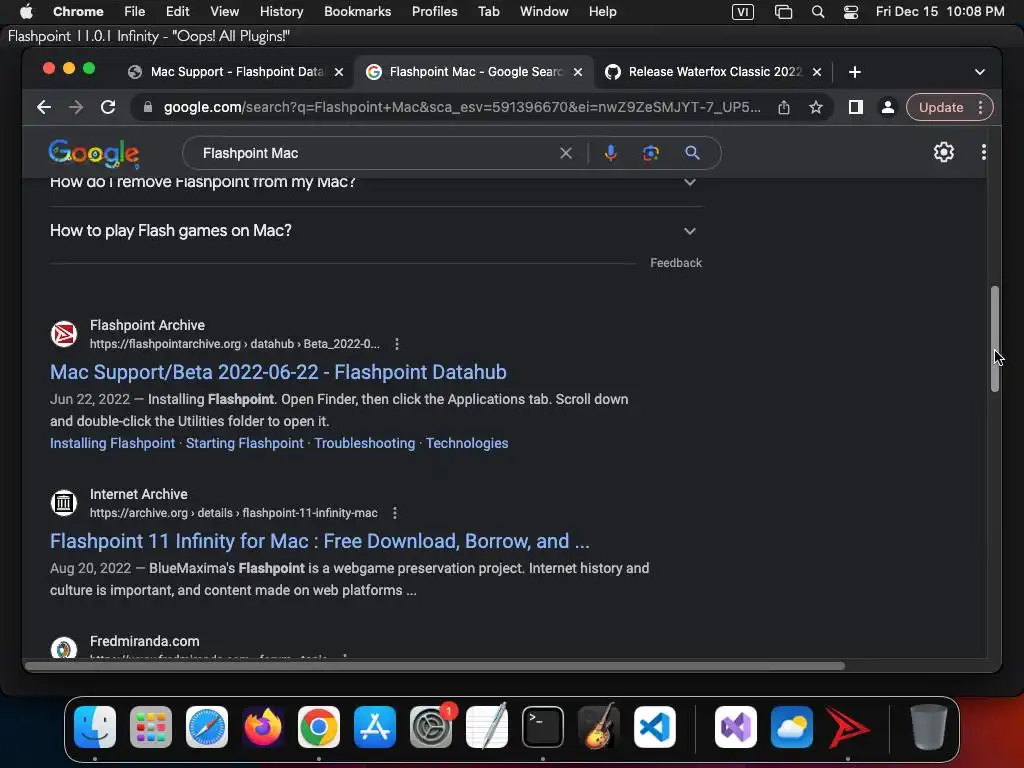Open Terminal from the Dock
Viewport: 1024px width, 768px height.
(x=543, y=727)
